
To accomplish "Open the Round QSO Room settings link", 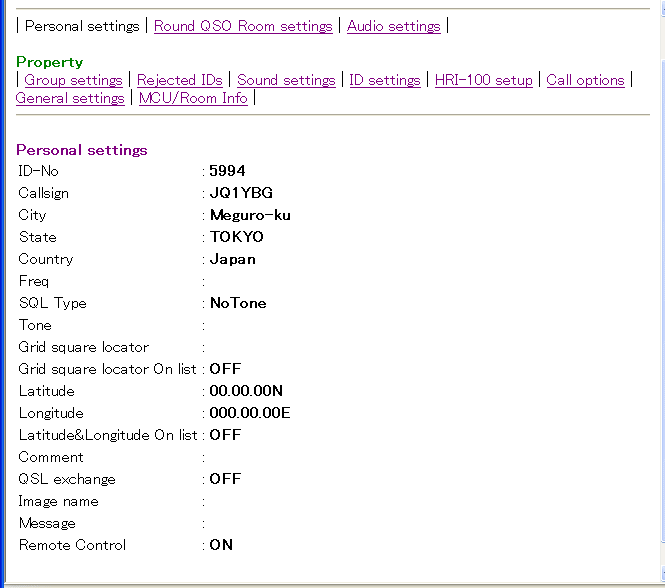I will click(243, 26).
